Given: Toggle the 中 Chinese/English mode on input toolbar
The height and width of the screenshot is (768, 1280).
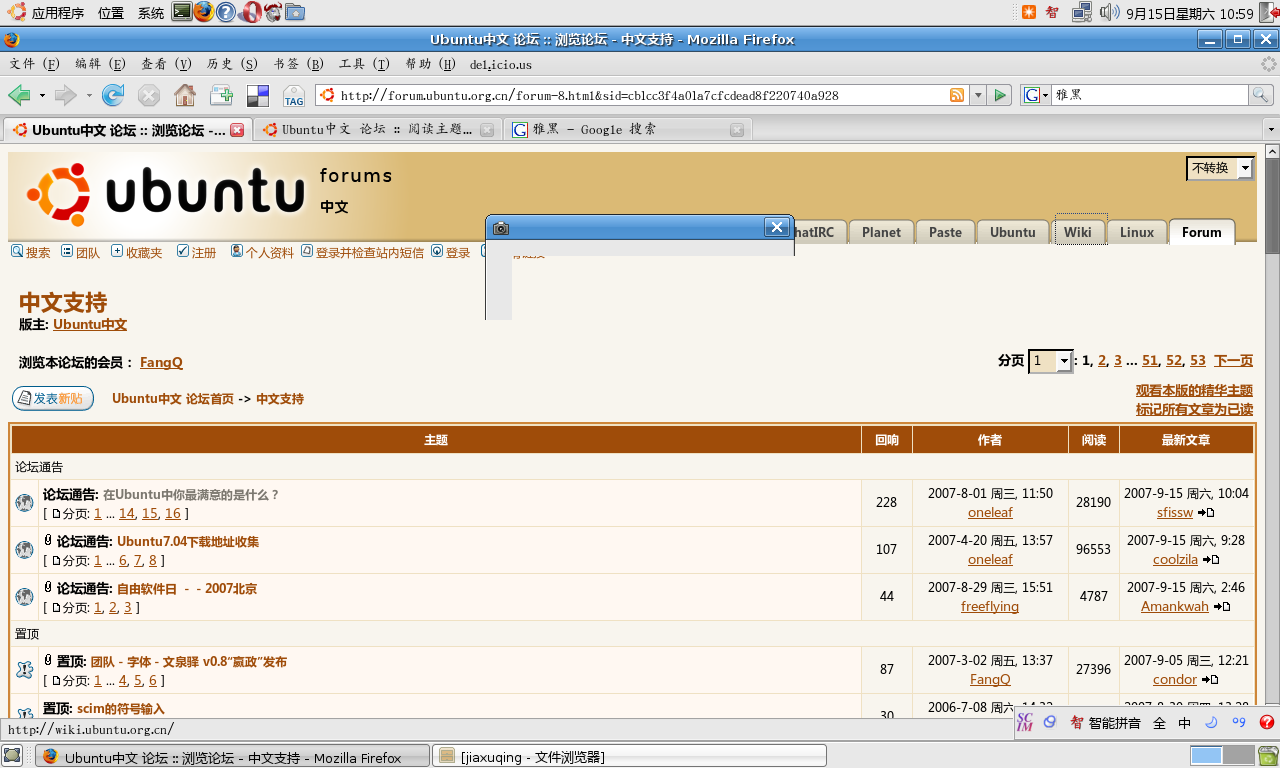Looking at the screenshot, I should [x=1185, y=722].
